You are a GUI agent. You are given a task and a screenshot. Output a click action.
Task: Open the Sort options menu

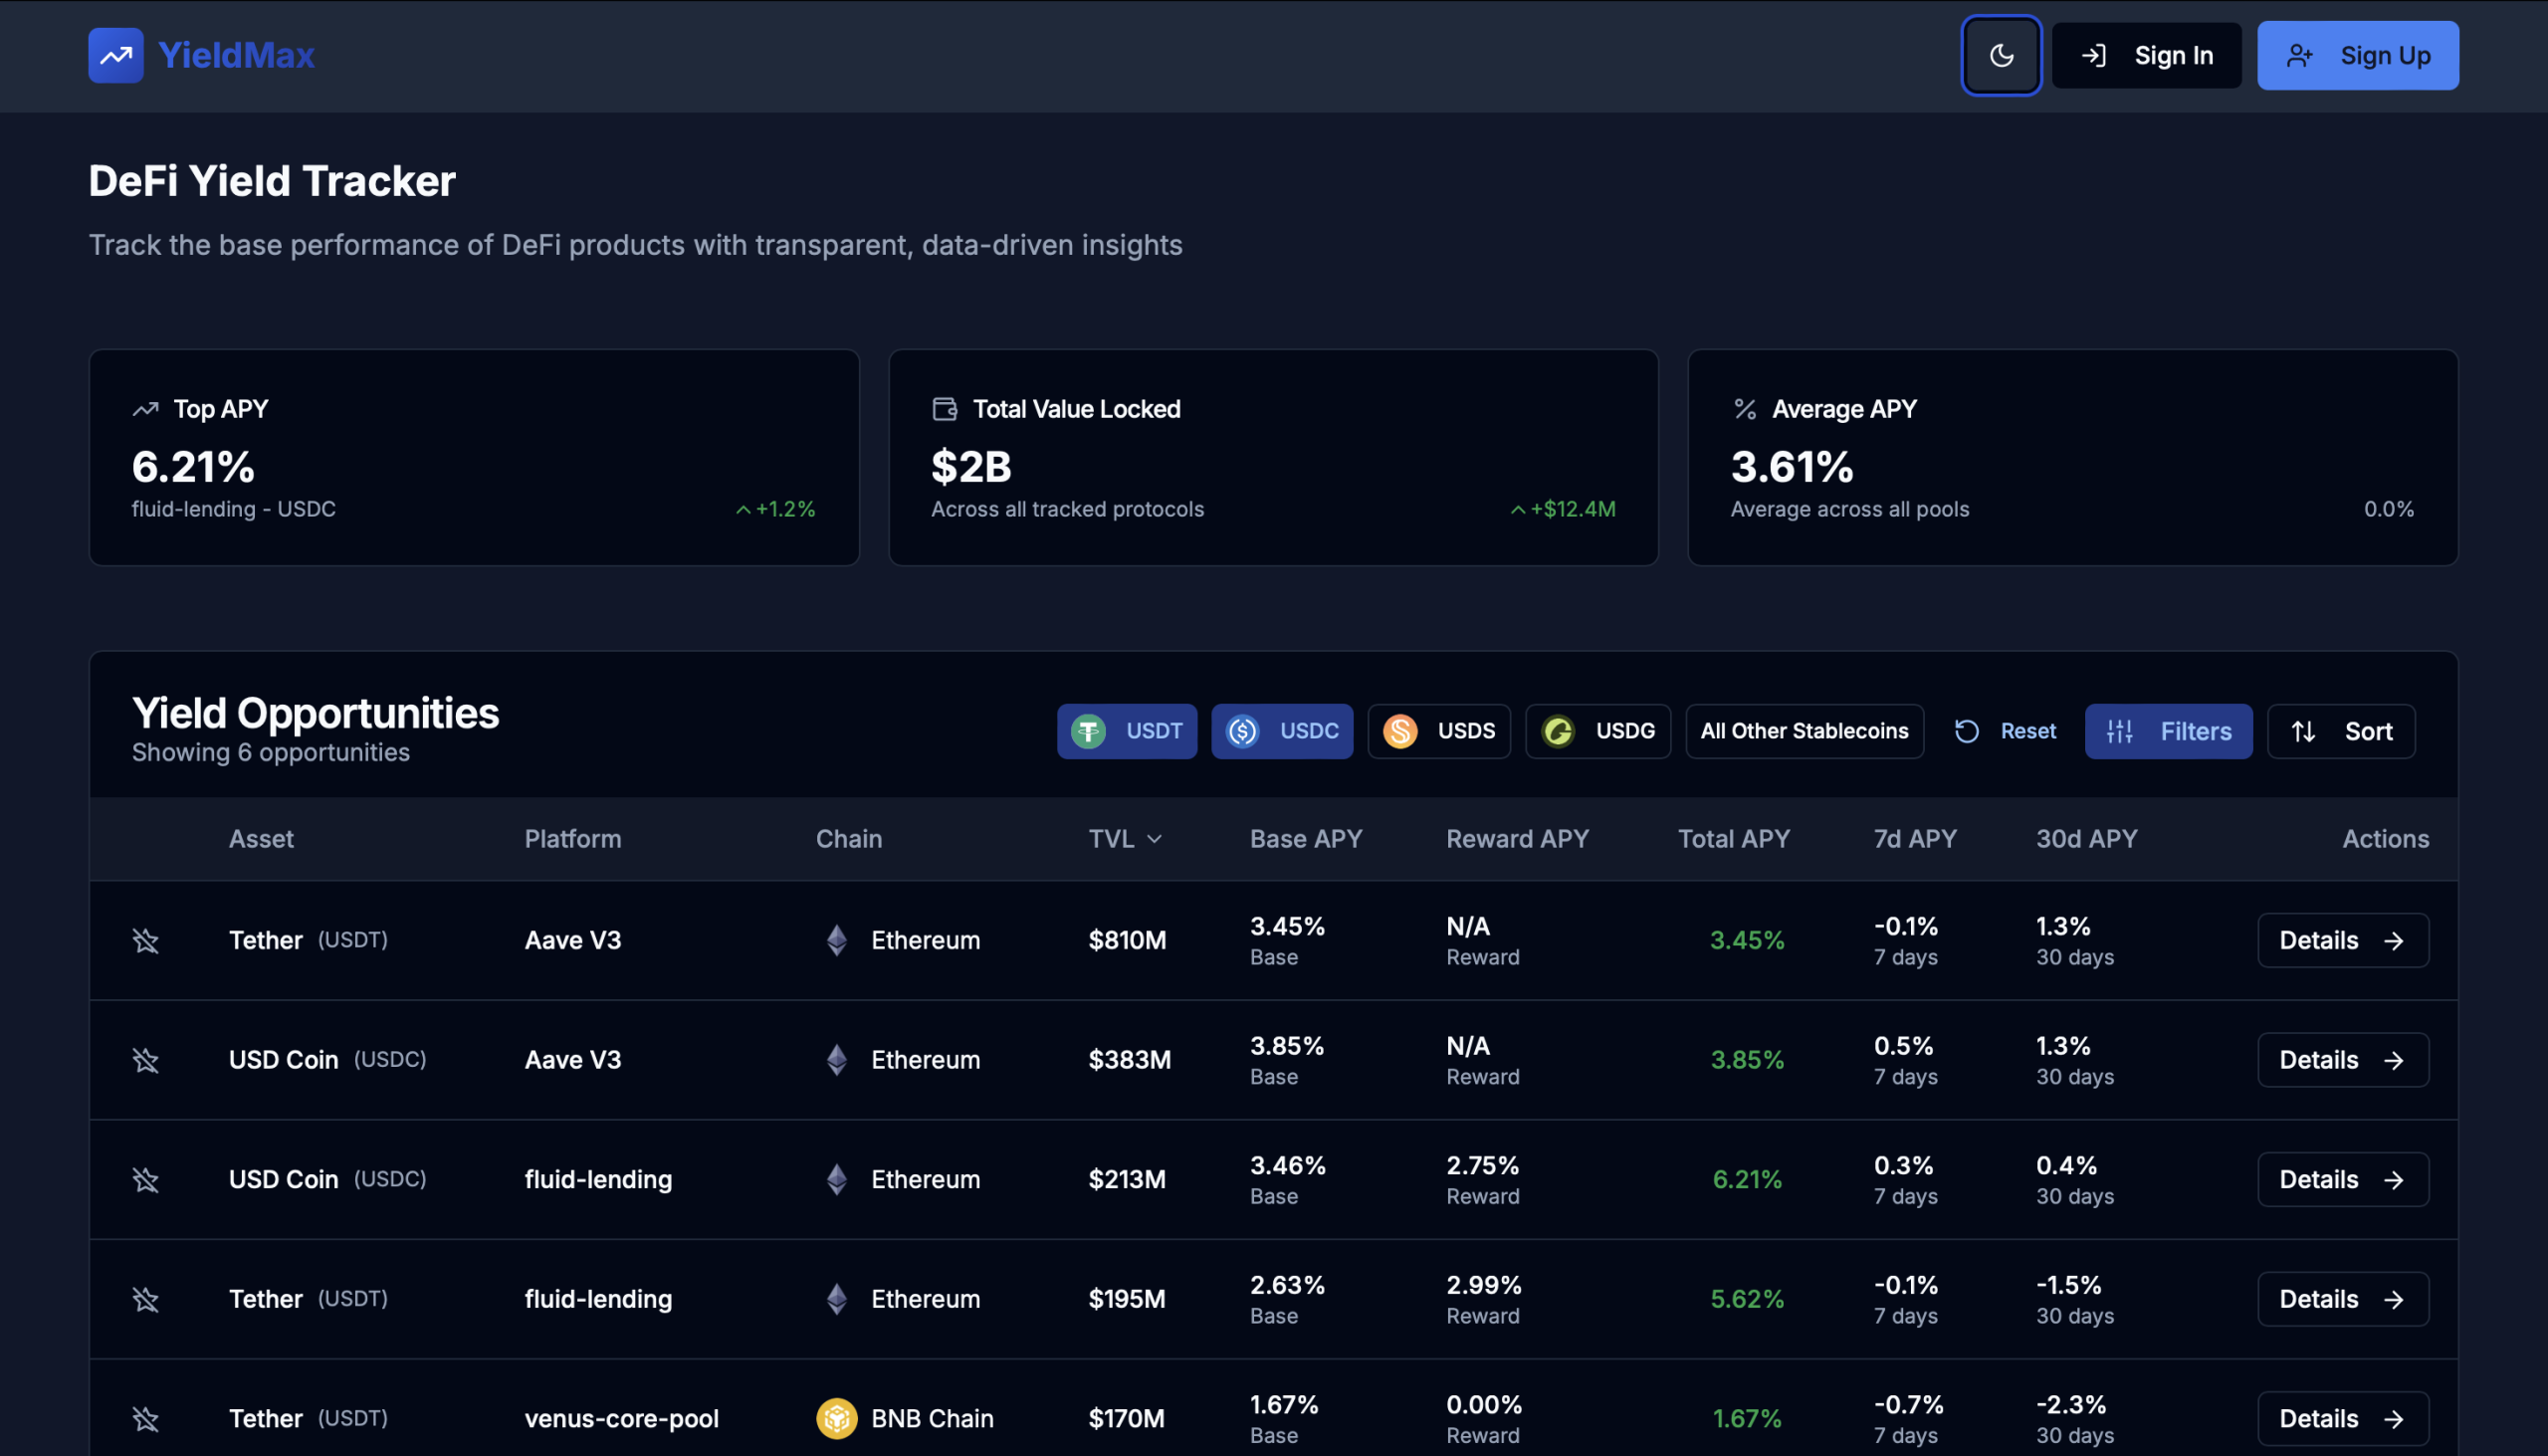coord(2340,731)
